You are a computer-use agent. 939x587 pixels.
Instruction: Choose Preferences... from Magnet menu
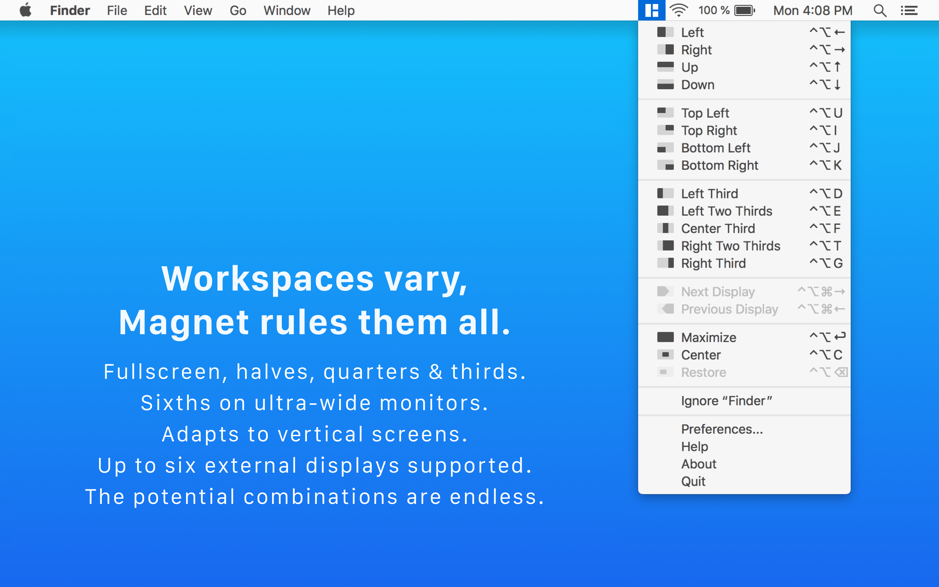pyautogui.click(x=721, y=429)
